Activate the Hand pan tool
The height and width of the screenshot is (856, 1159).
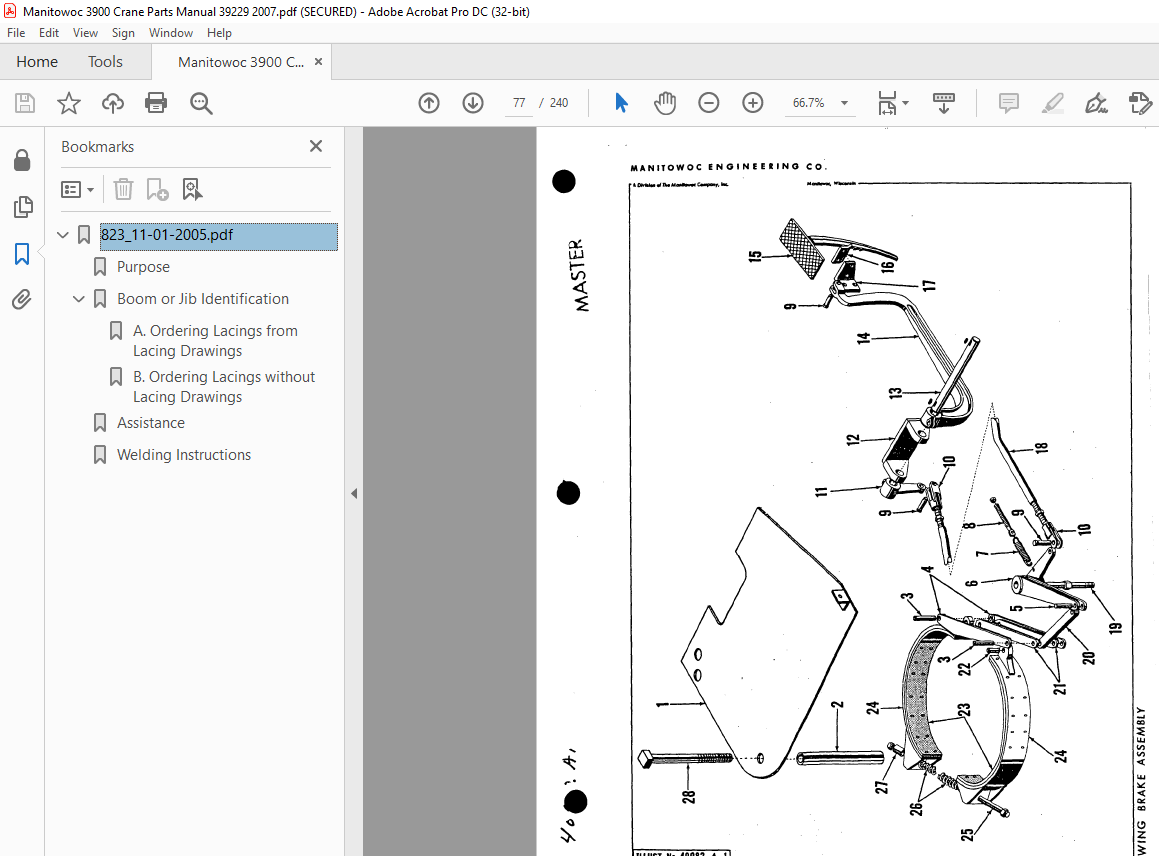click(x=665, y=103)
